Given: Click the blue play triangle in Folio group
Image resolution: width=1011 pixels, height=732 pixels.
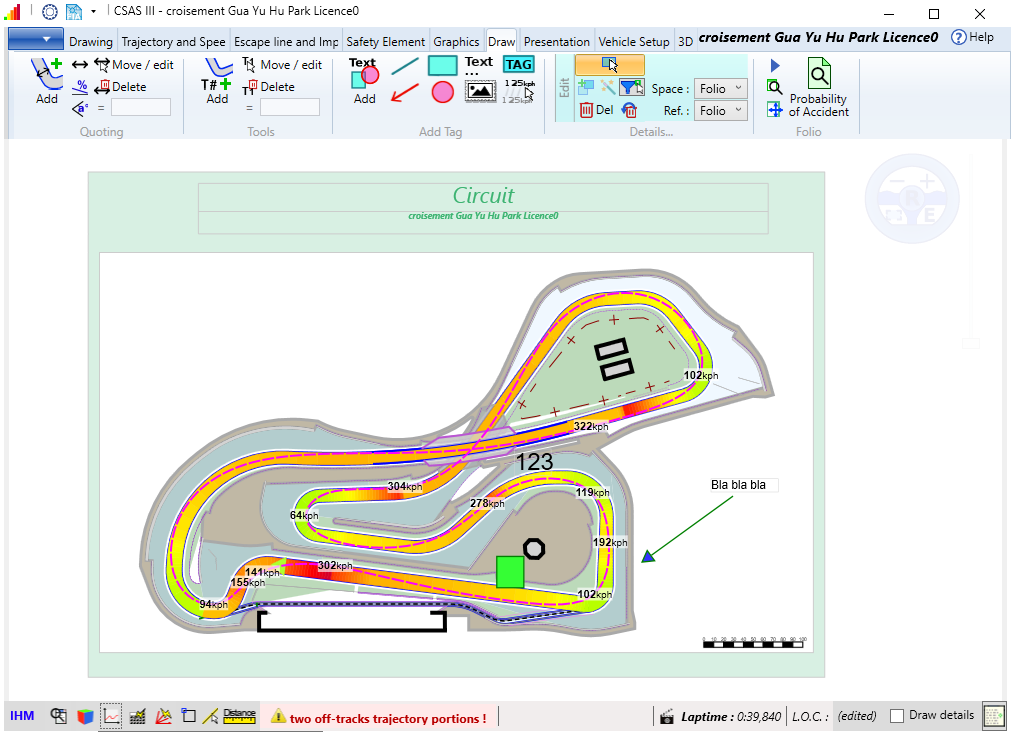Looking at the screenshot, I should click(x=775, y=65).
